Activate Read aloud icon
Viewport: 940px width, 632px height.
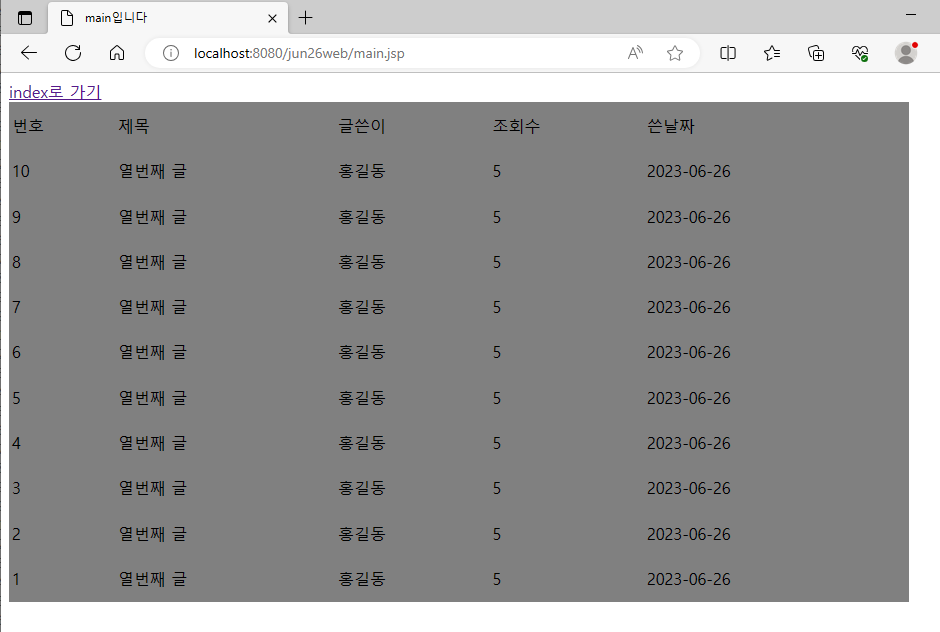pos(635,53)
